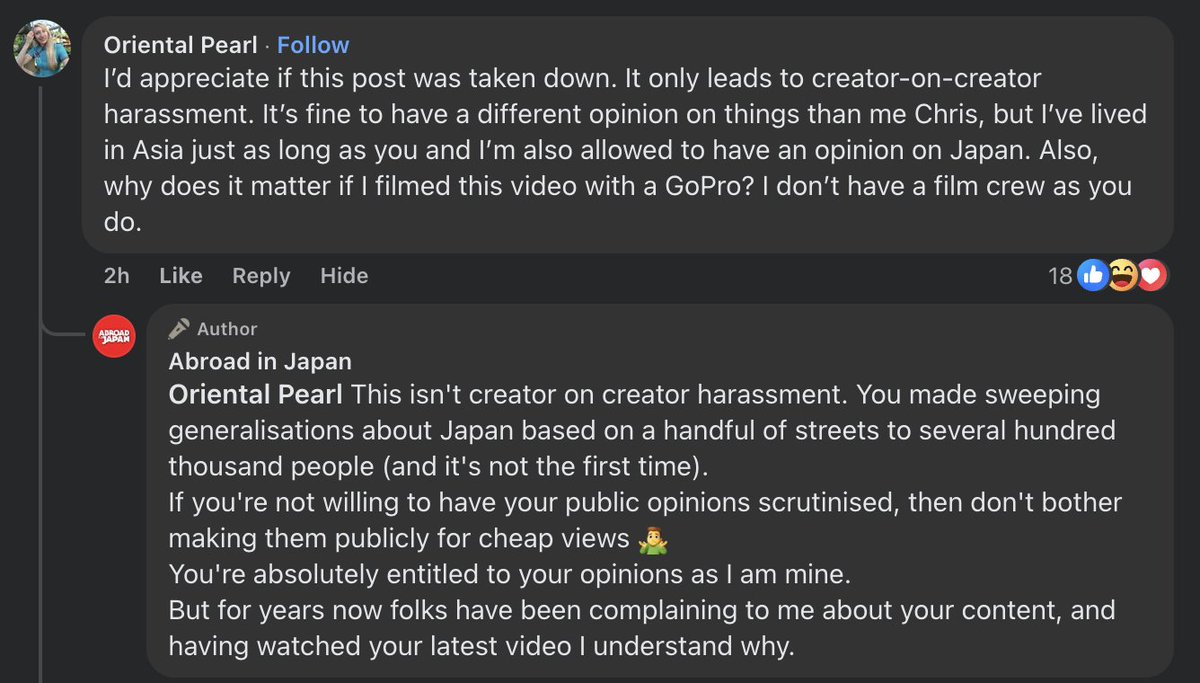Open Oriental Pearl's profile picture
This screenshot has width=1200, height=683.
[x=42, y=48]
